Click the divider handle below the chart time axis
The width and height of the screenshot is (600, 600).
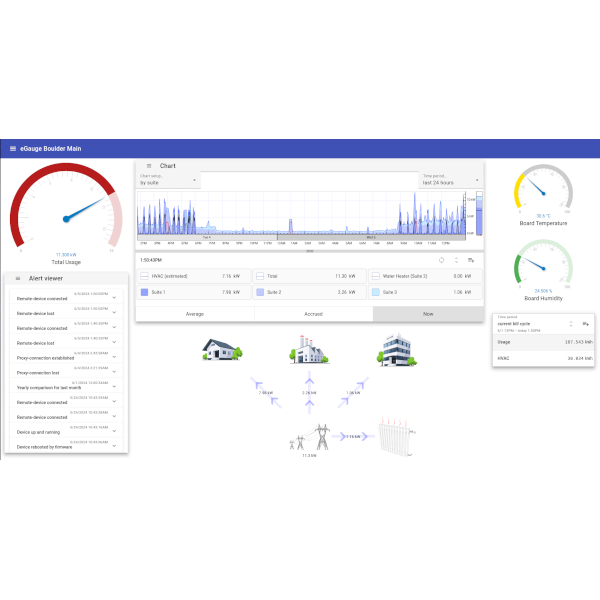pos(310,251)
